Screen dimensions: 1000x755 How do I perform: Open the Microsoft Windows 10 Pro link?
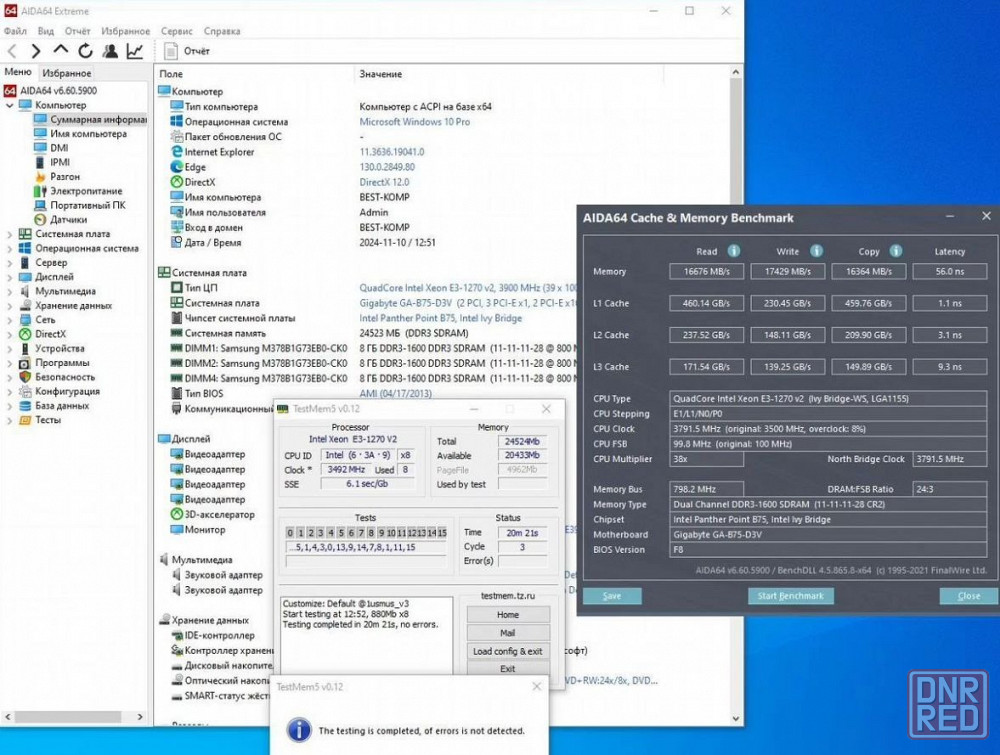coord(414,122)
